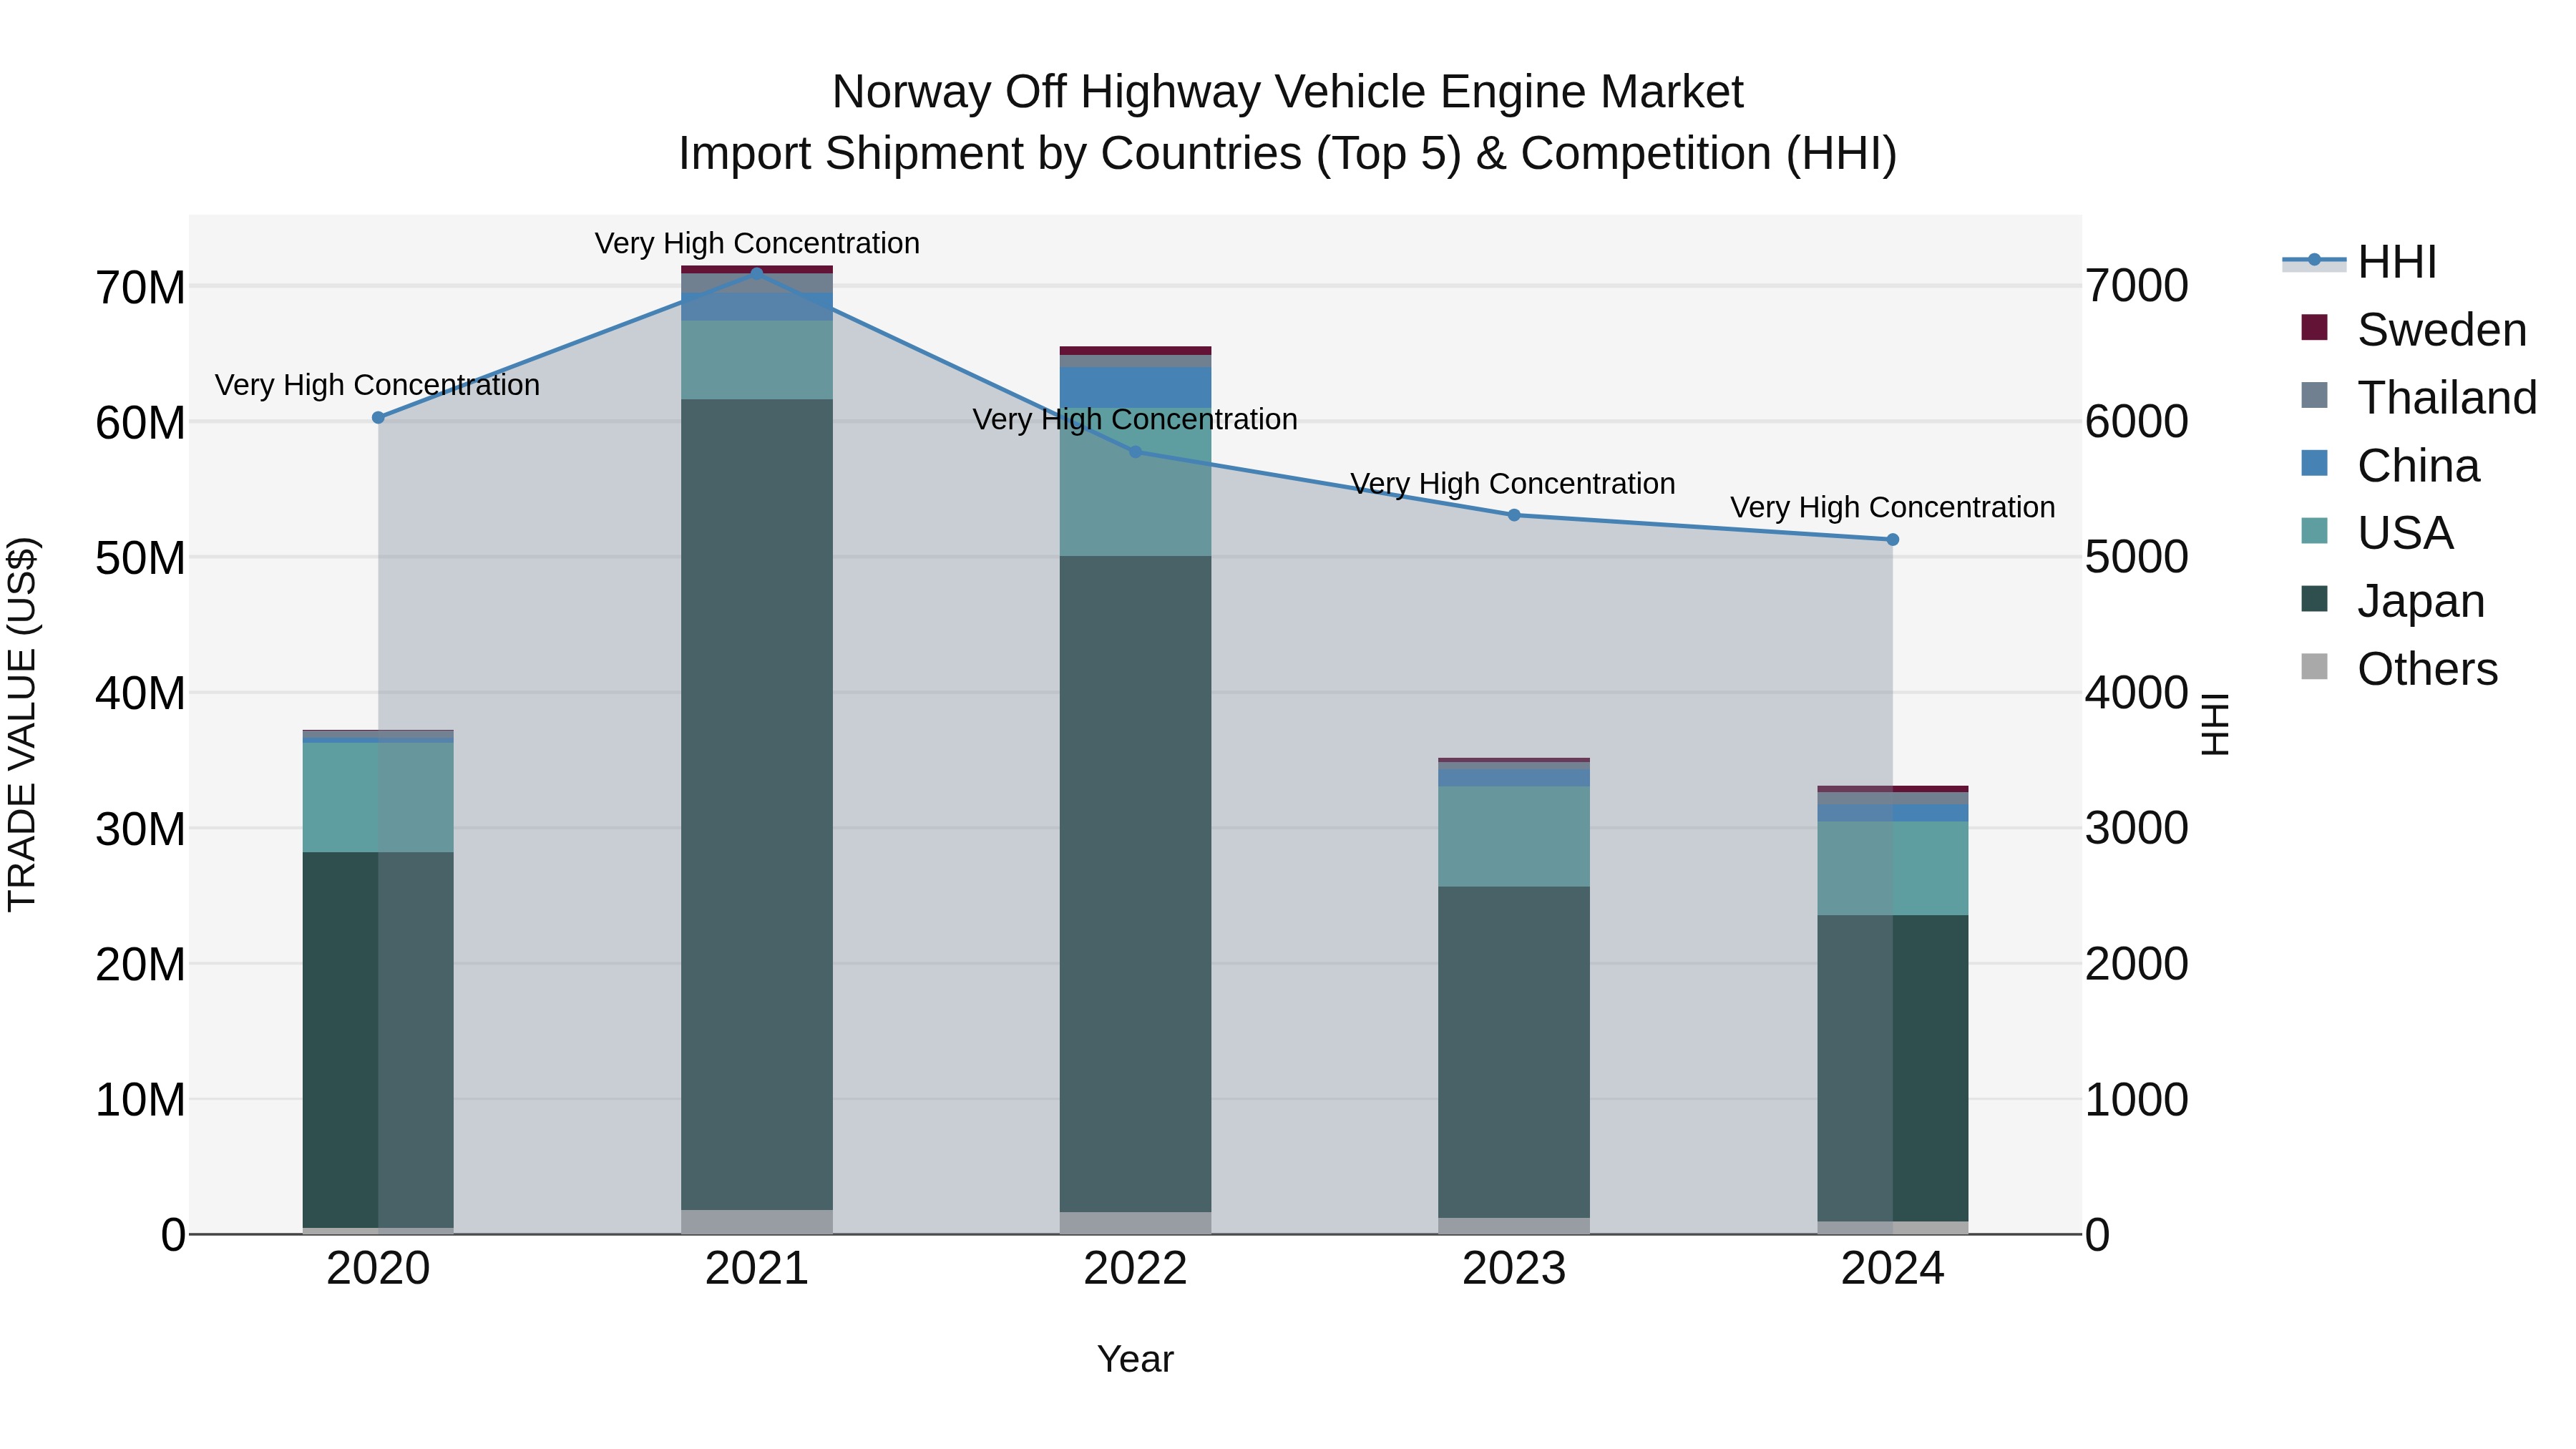Toggle the Japan legend entry
Viewport: 2576px width, 1449px height.
click(2392, 600)
